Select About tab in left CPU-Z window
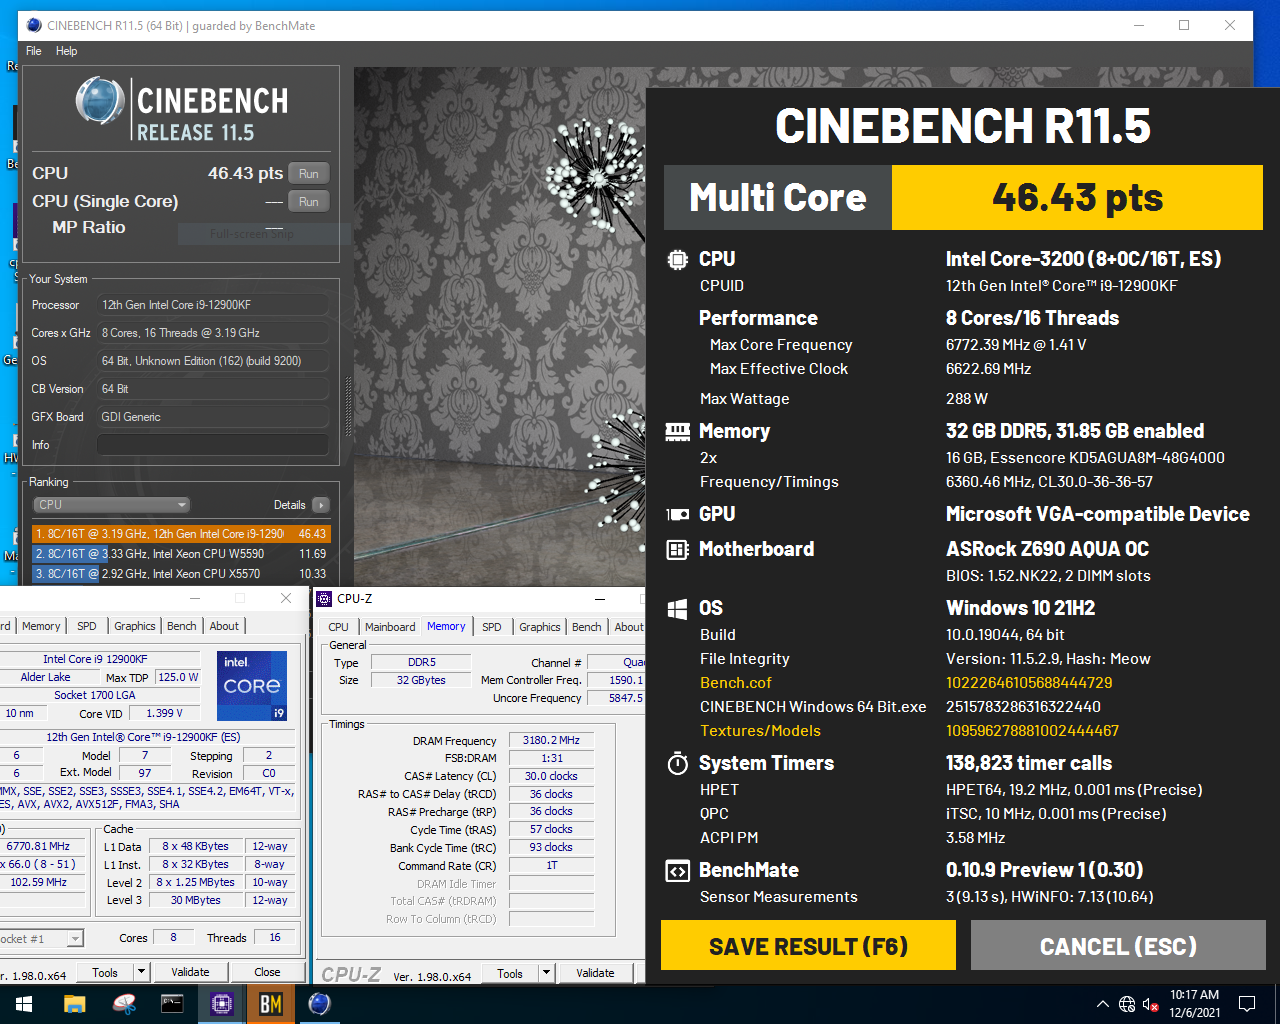This screenshot has height=1024, width=1280. coord(224,626)
